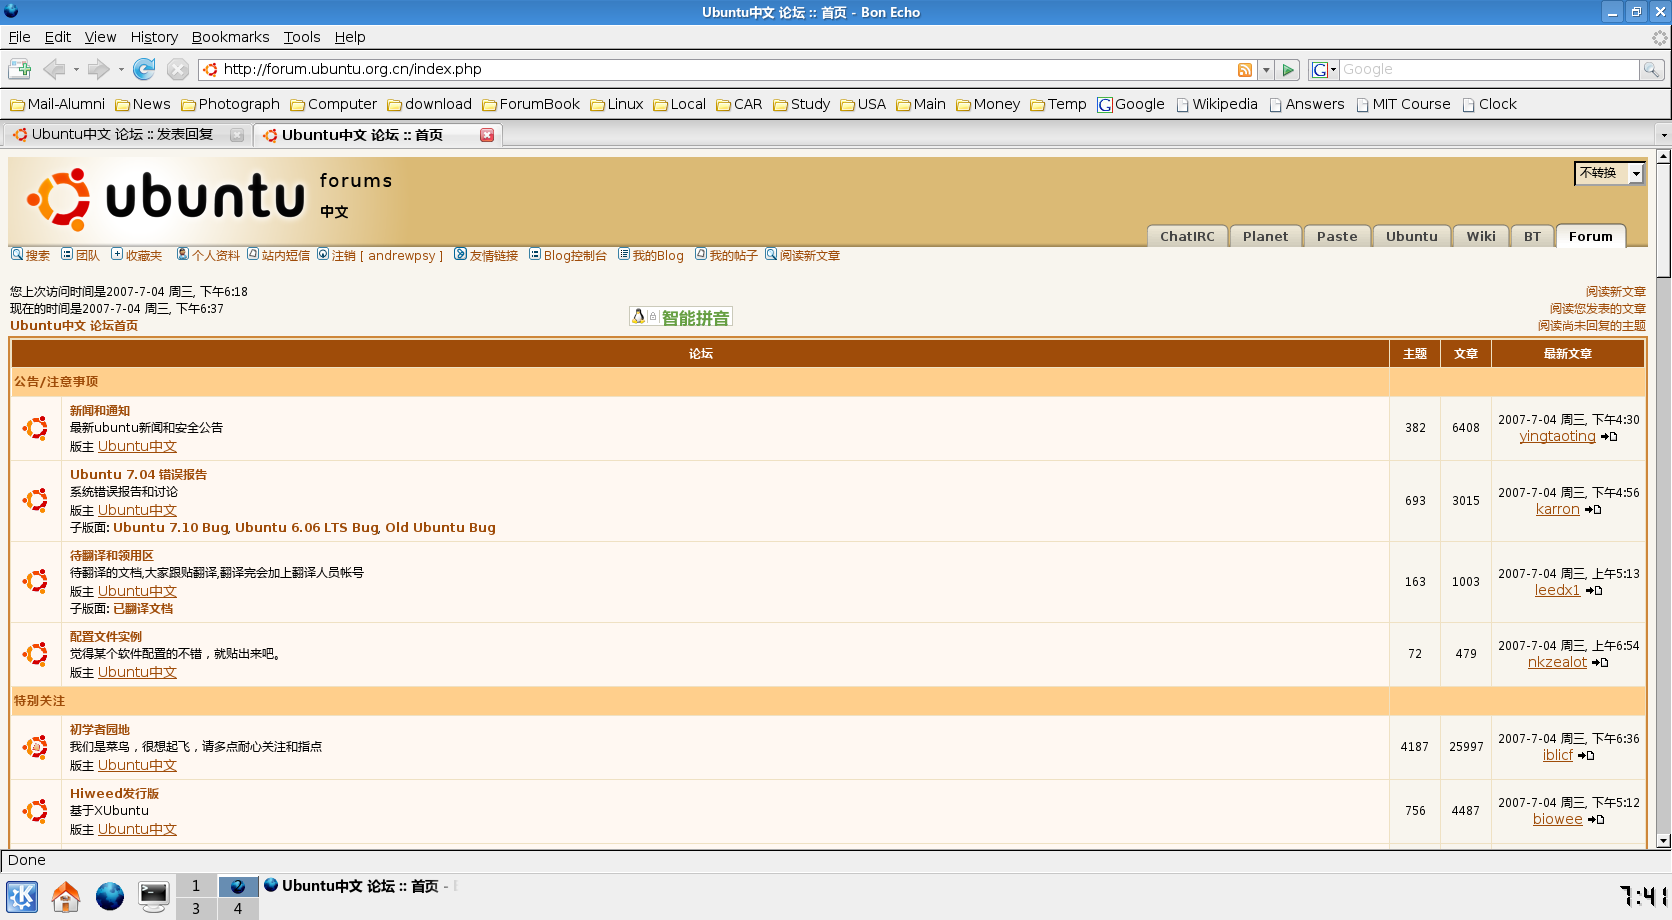Image resolution: width=1672 pixels, height=920 pixels.
Task: Open the Tools menu
Action: (x=301, y=37)
